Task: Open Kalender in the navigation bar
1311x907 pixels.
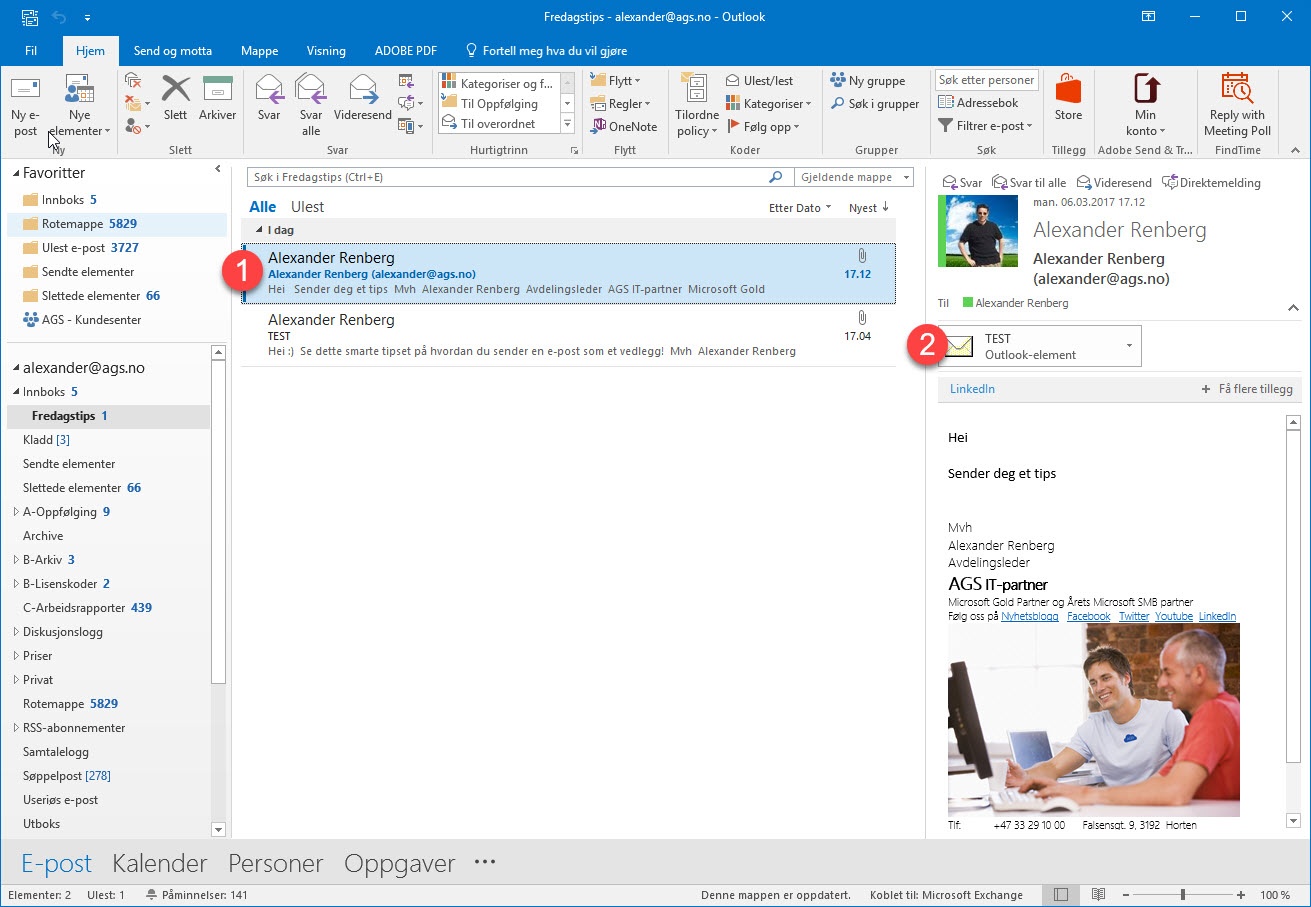Action: (x=159, y=863)
